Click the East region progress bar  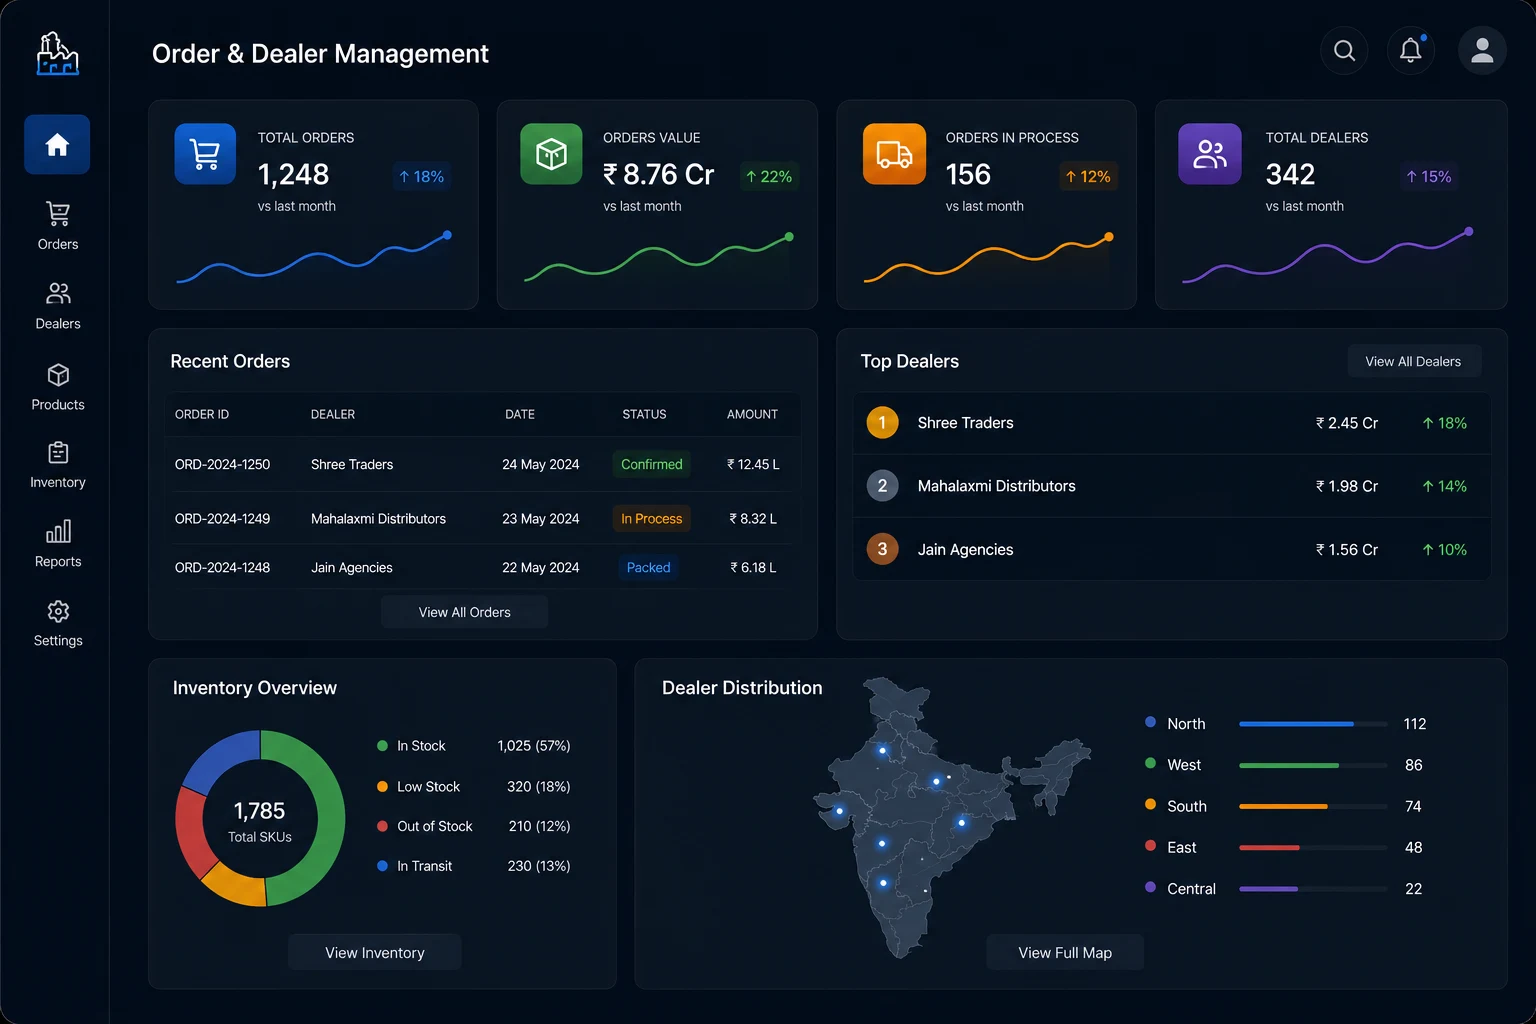[1313, 847]
